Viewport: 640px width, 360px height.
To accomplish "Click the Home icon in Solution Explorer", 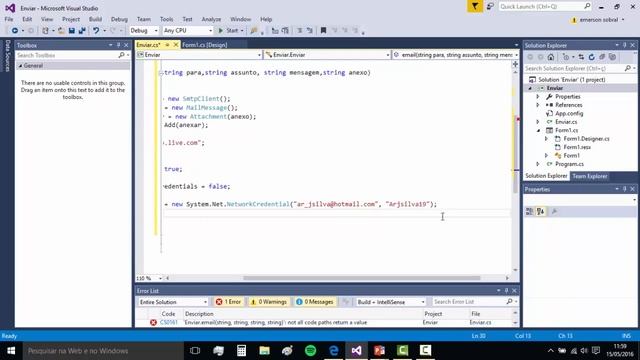I will pyautogui.click(x=551, y=57).
